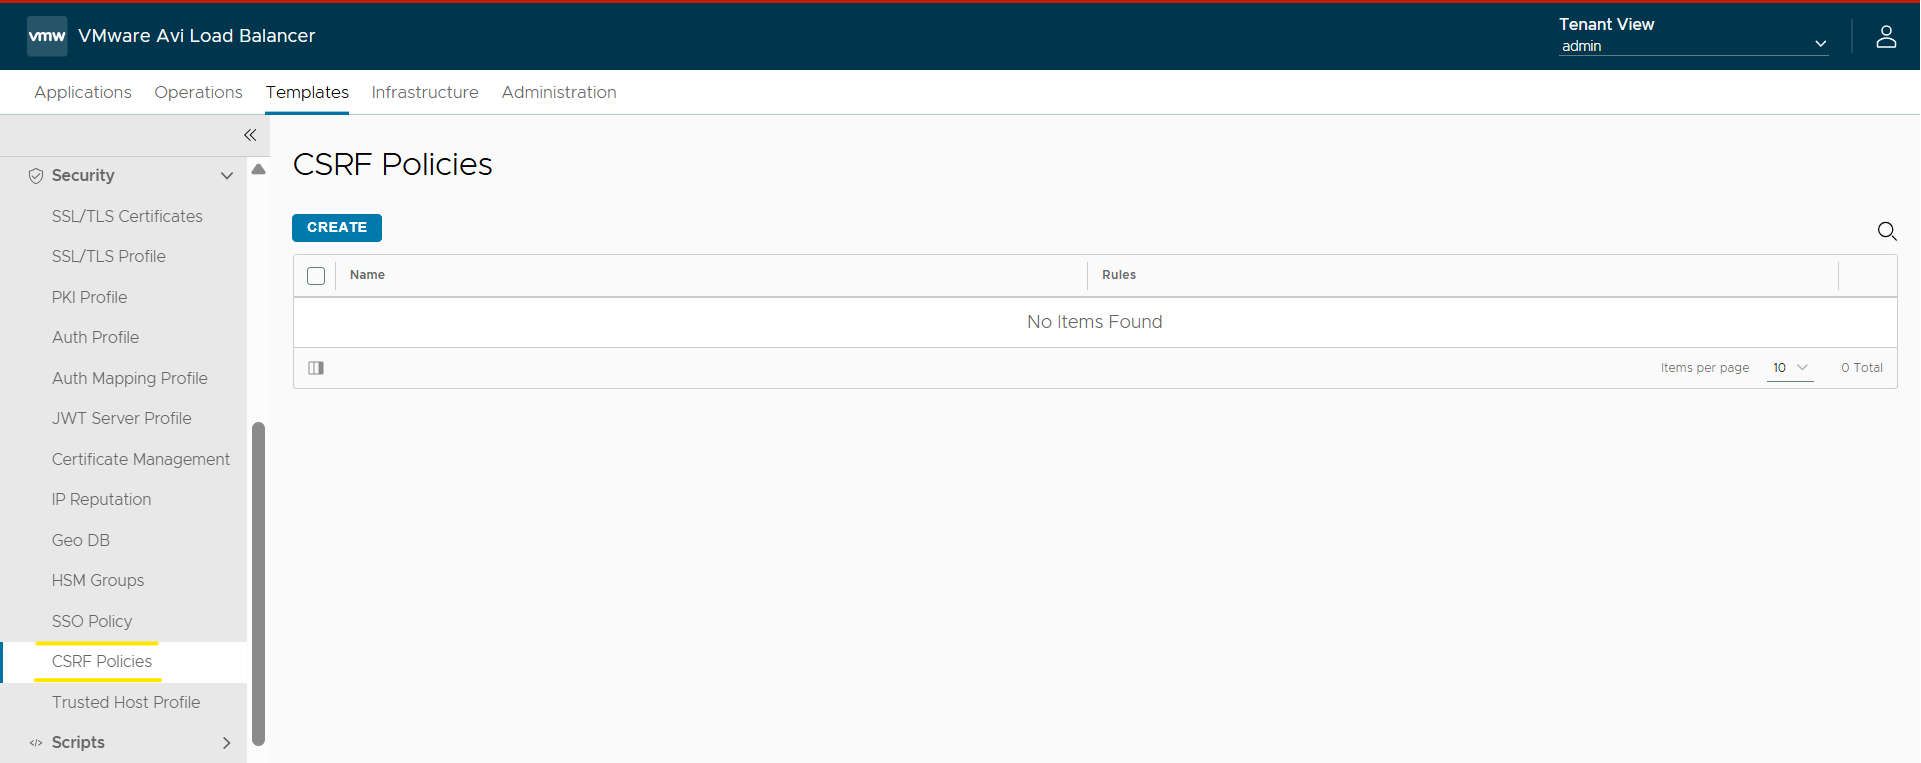Click the Scripts code icon

[x=36, y=743]
